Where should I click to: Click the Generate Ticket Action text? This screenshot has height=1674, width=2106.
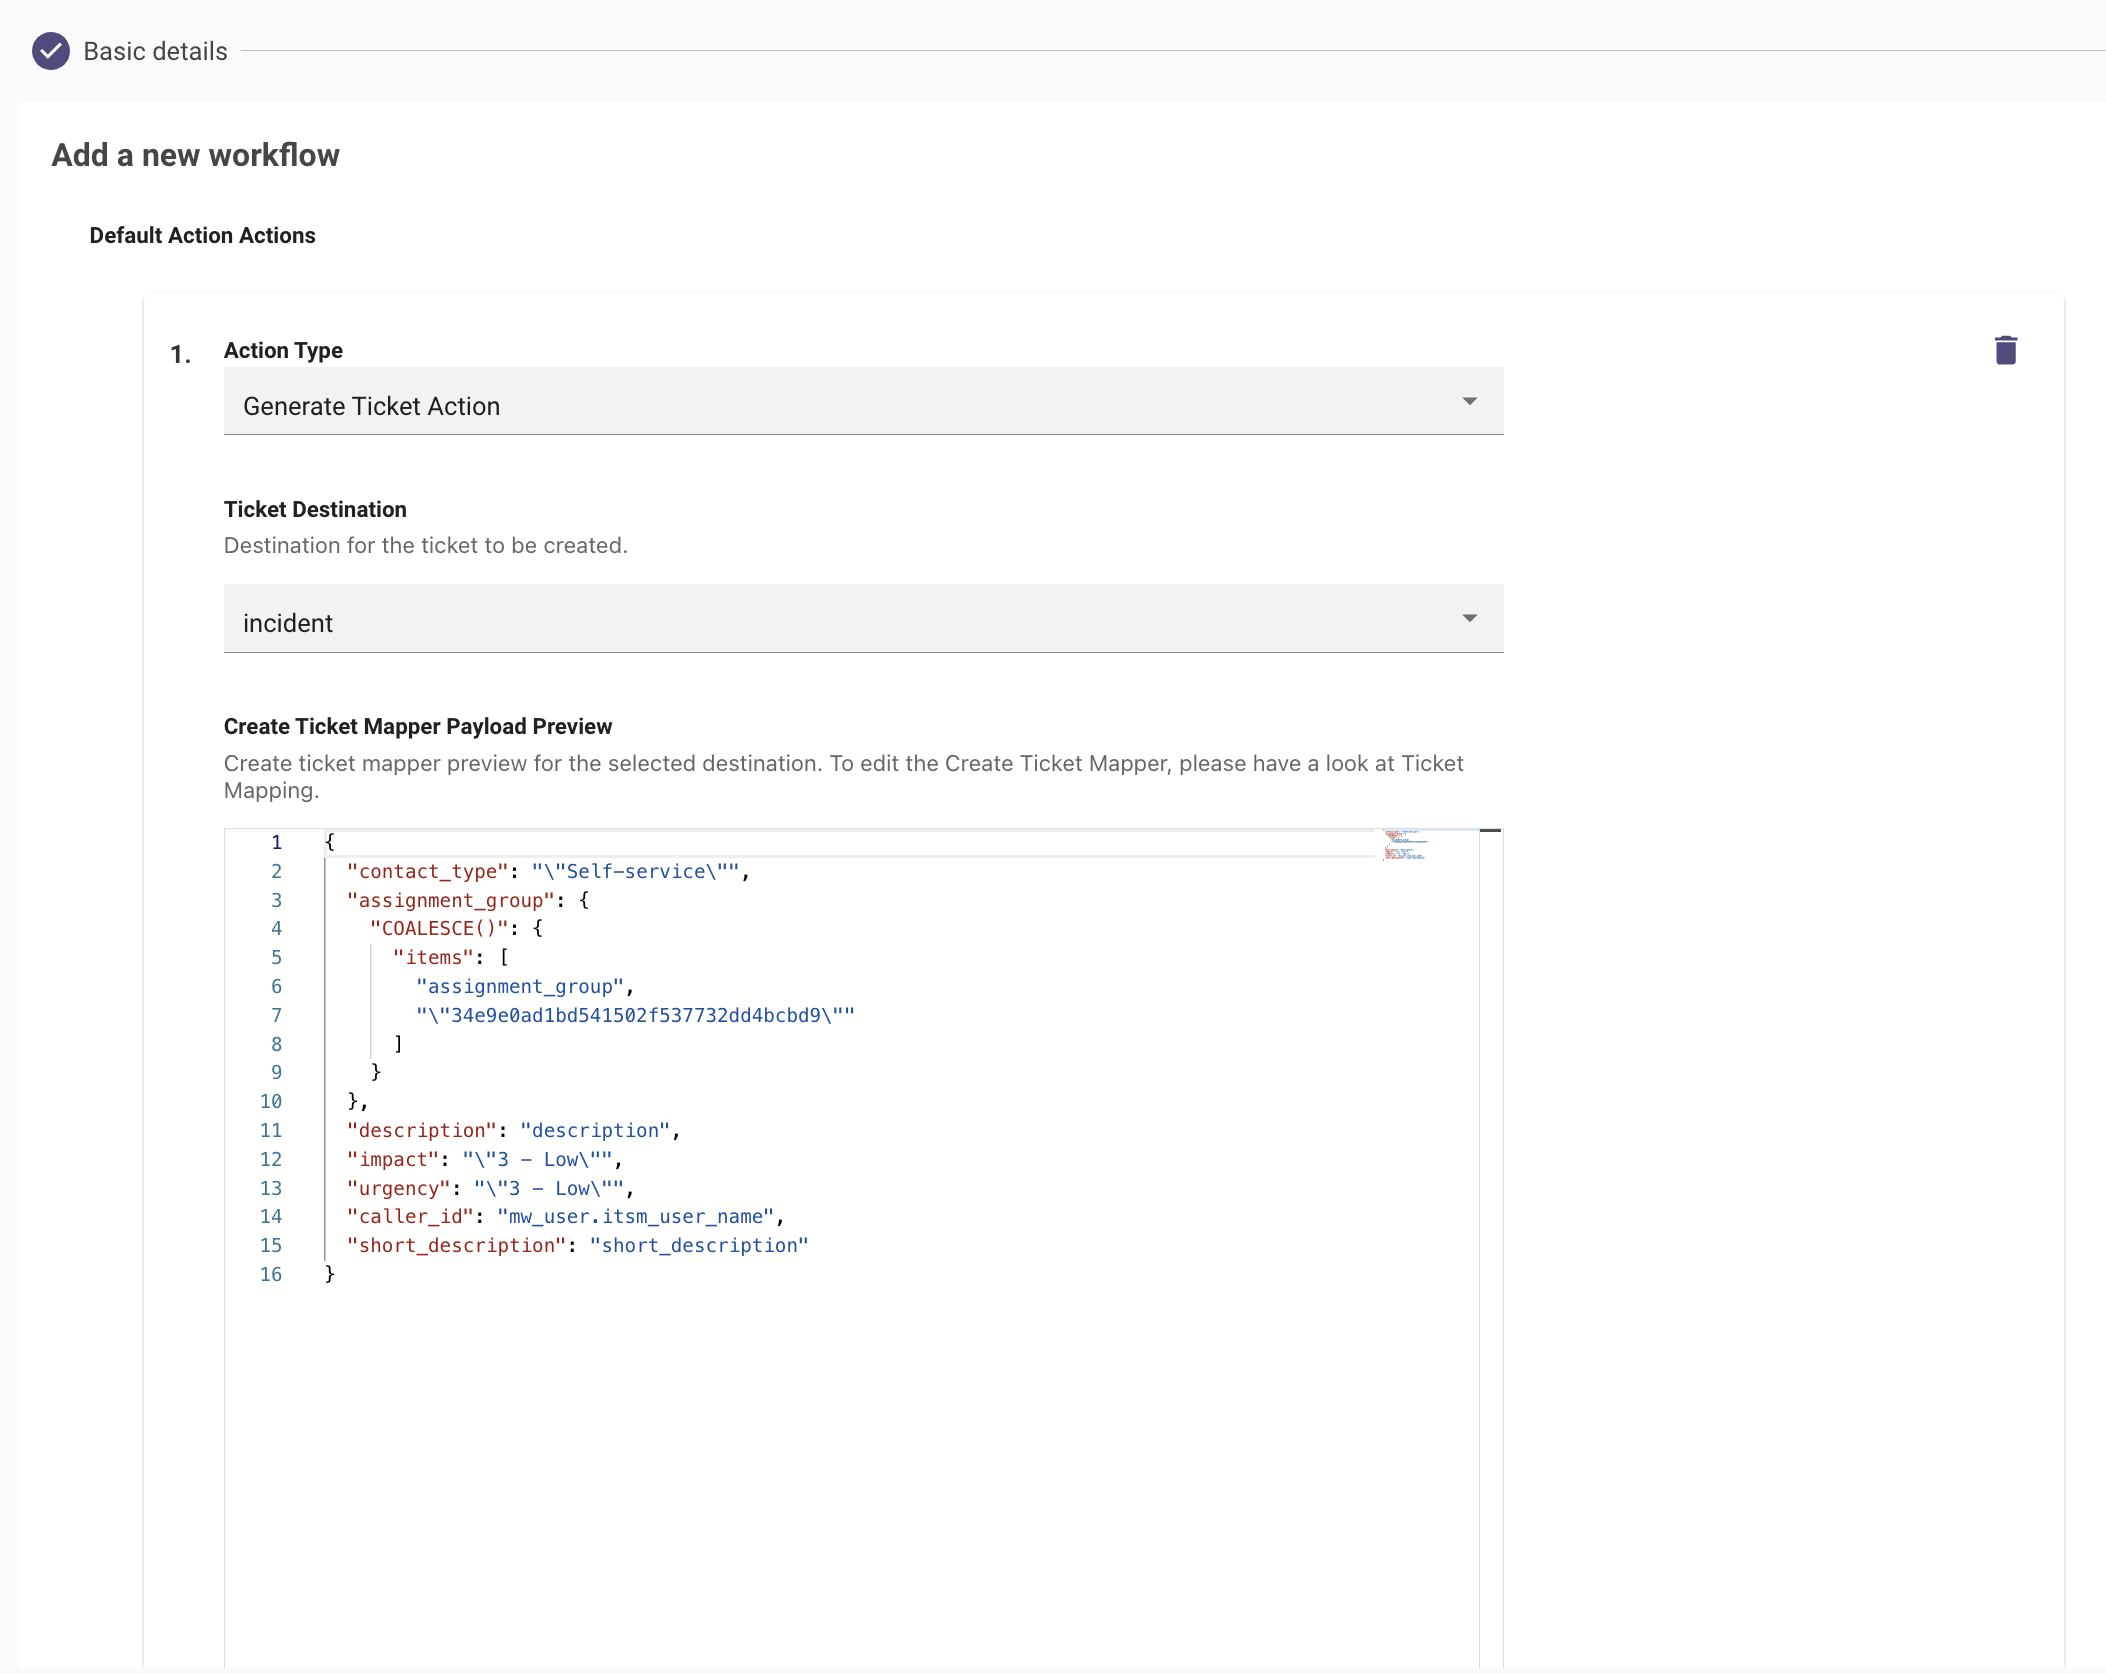371,406
